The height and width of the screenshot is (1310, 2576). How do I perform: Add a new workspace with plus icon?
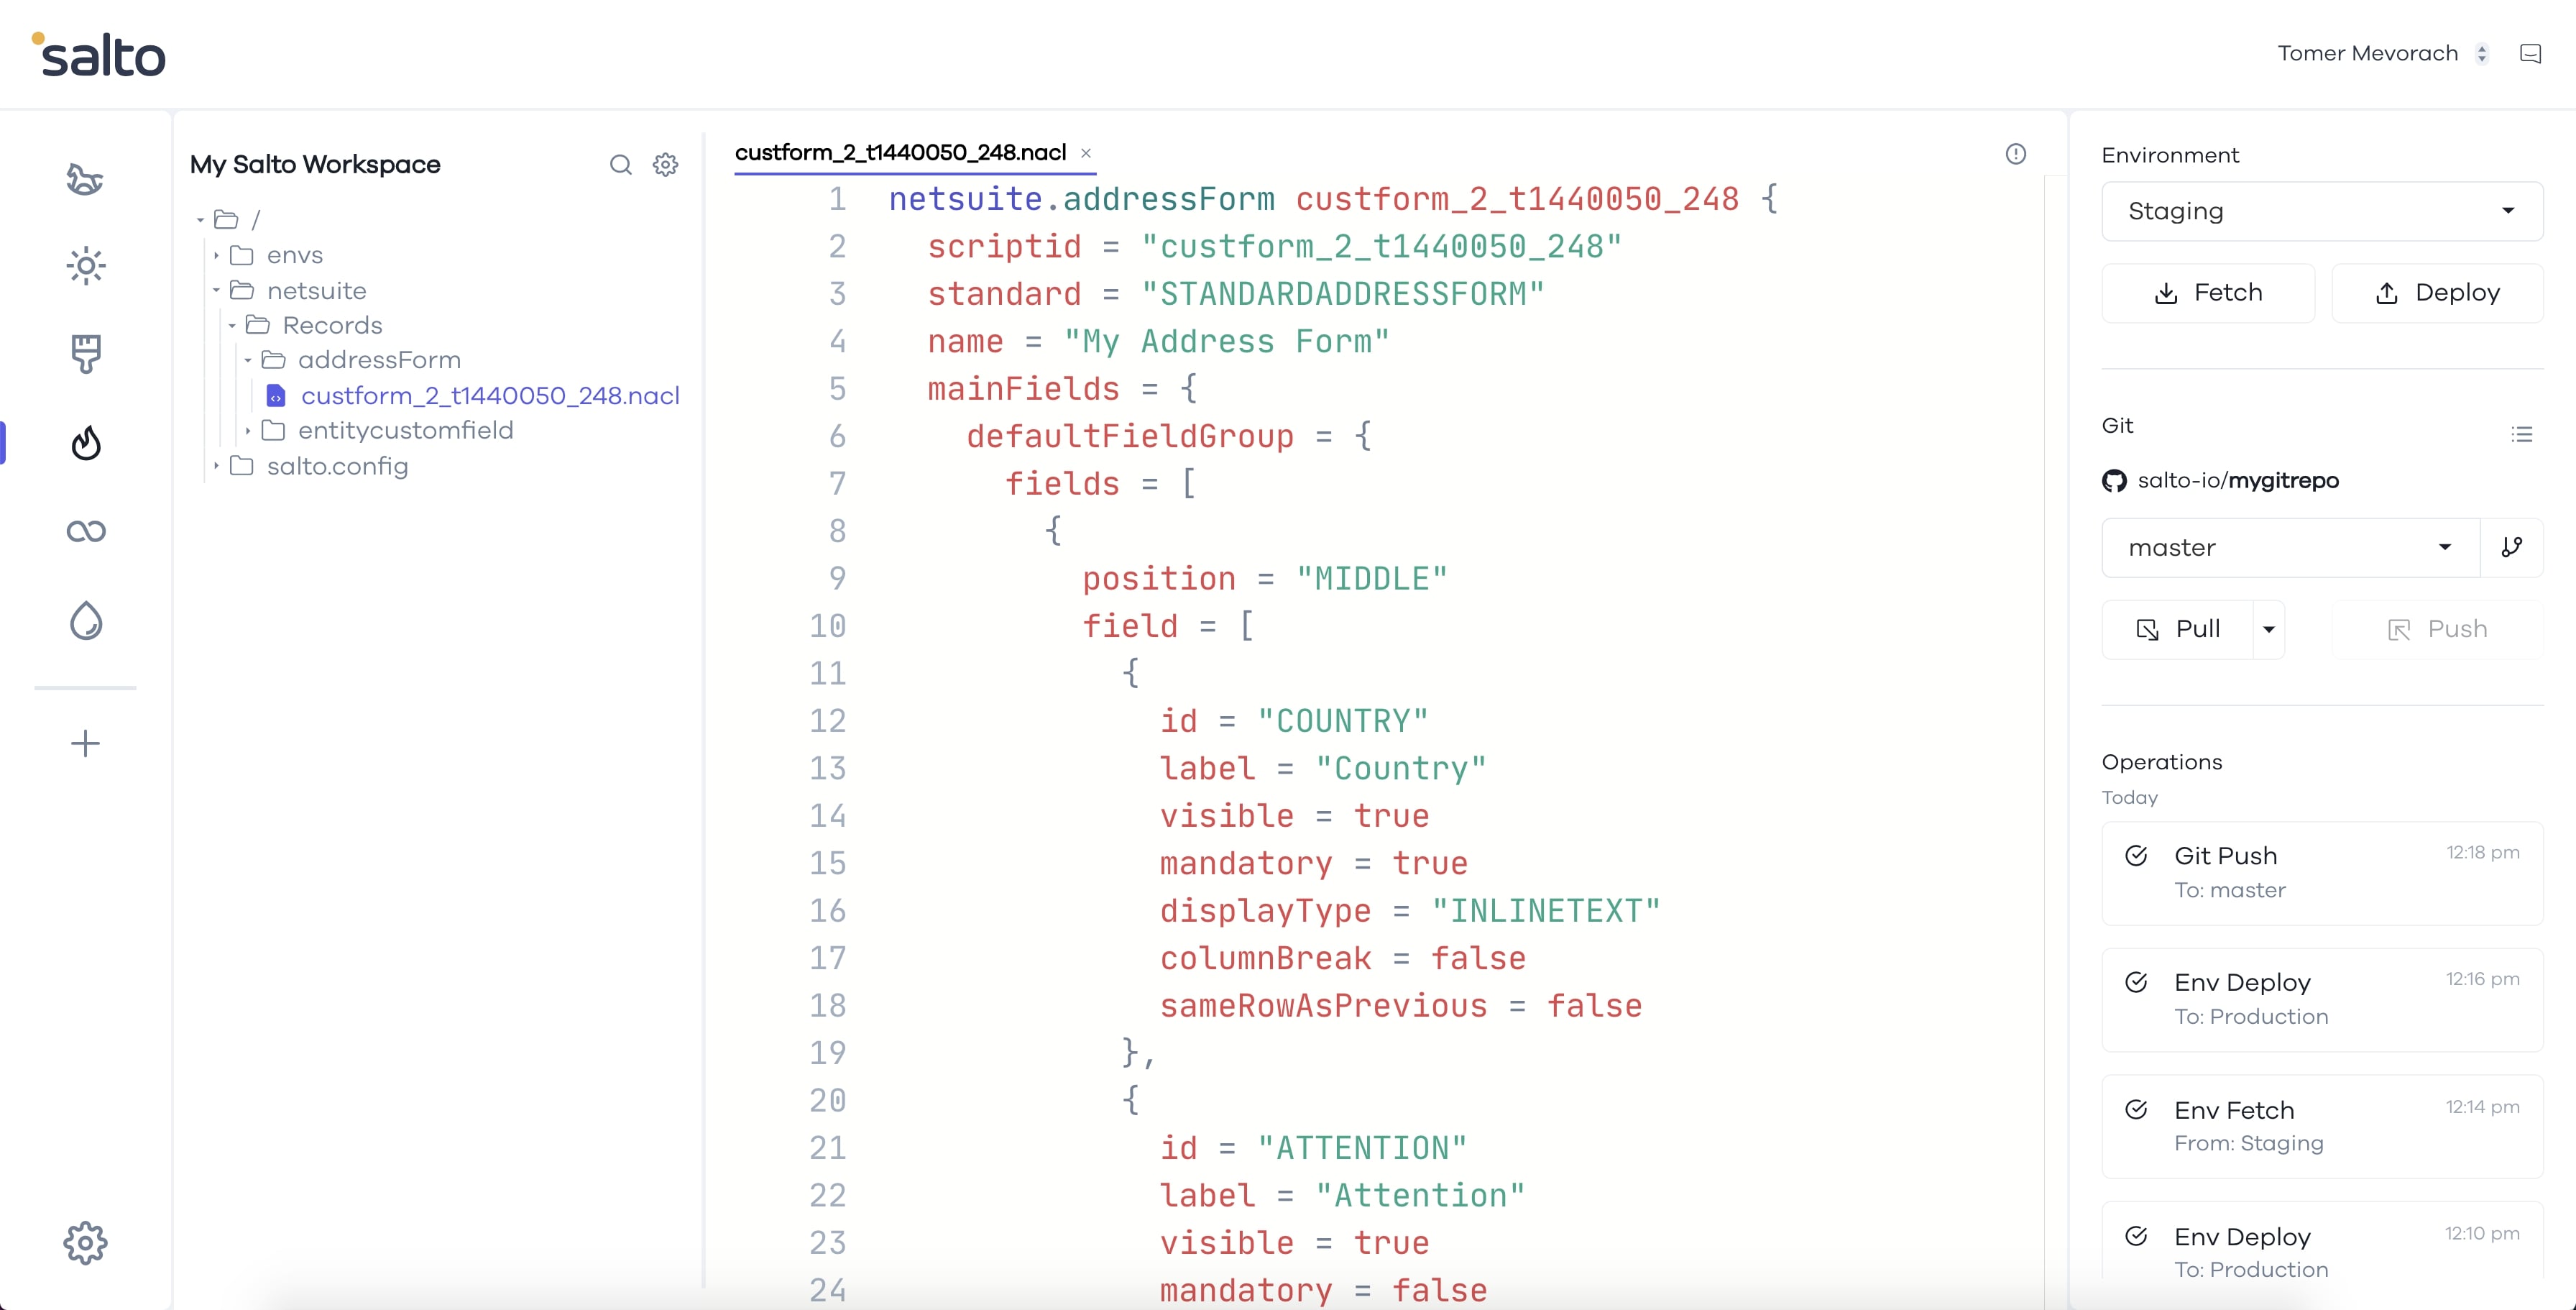point(86,743)
